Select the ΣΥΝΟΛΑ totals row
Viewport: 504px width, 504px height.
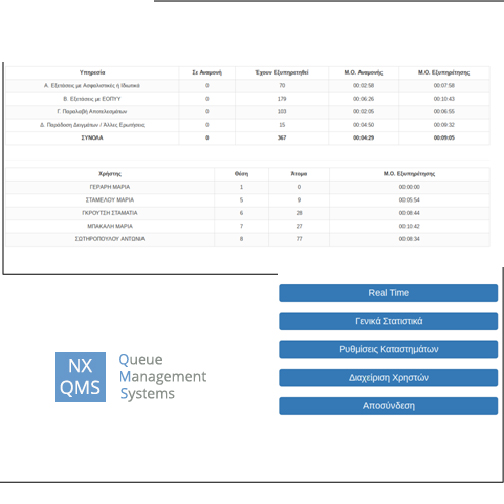click(x=248, y=138)
